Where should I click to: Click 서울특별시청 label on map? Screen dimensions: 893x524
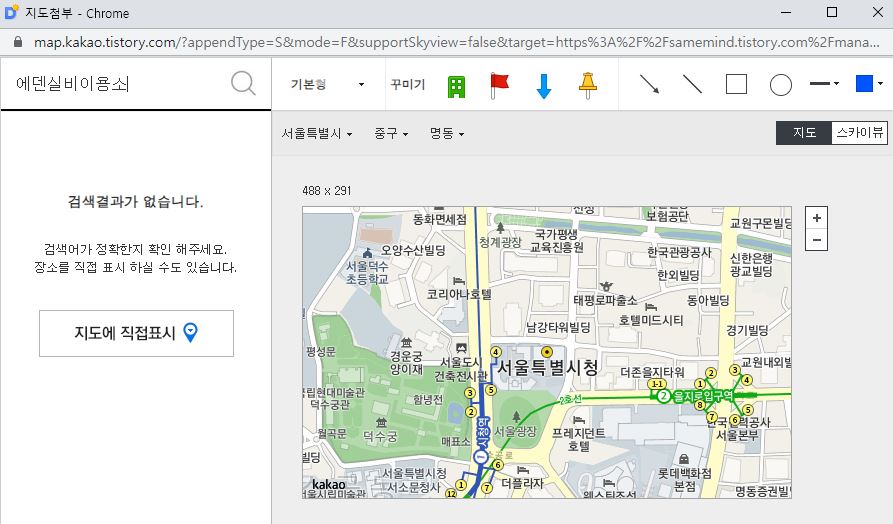(x=547, y=367)
